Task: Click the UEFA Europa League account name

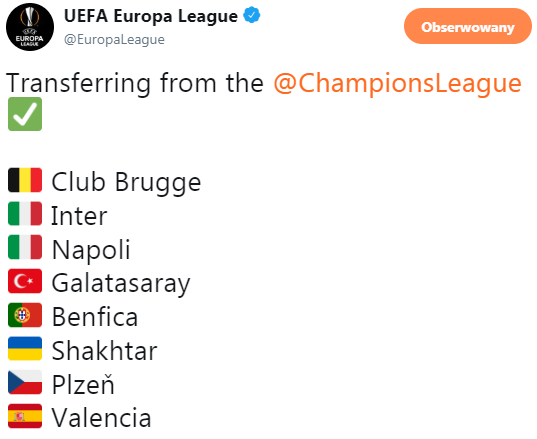Action: tap(151, 16)
